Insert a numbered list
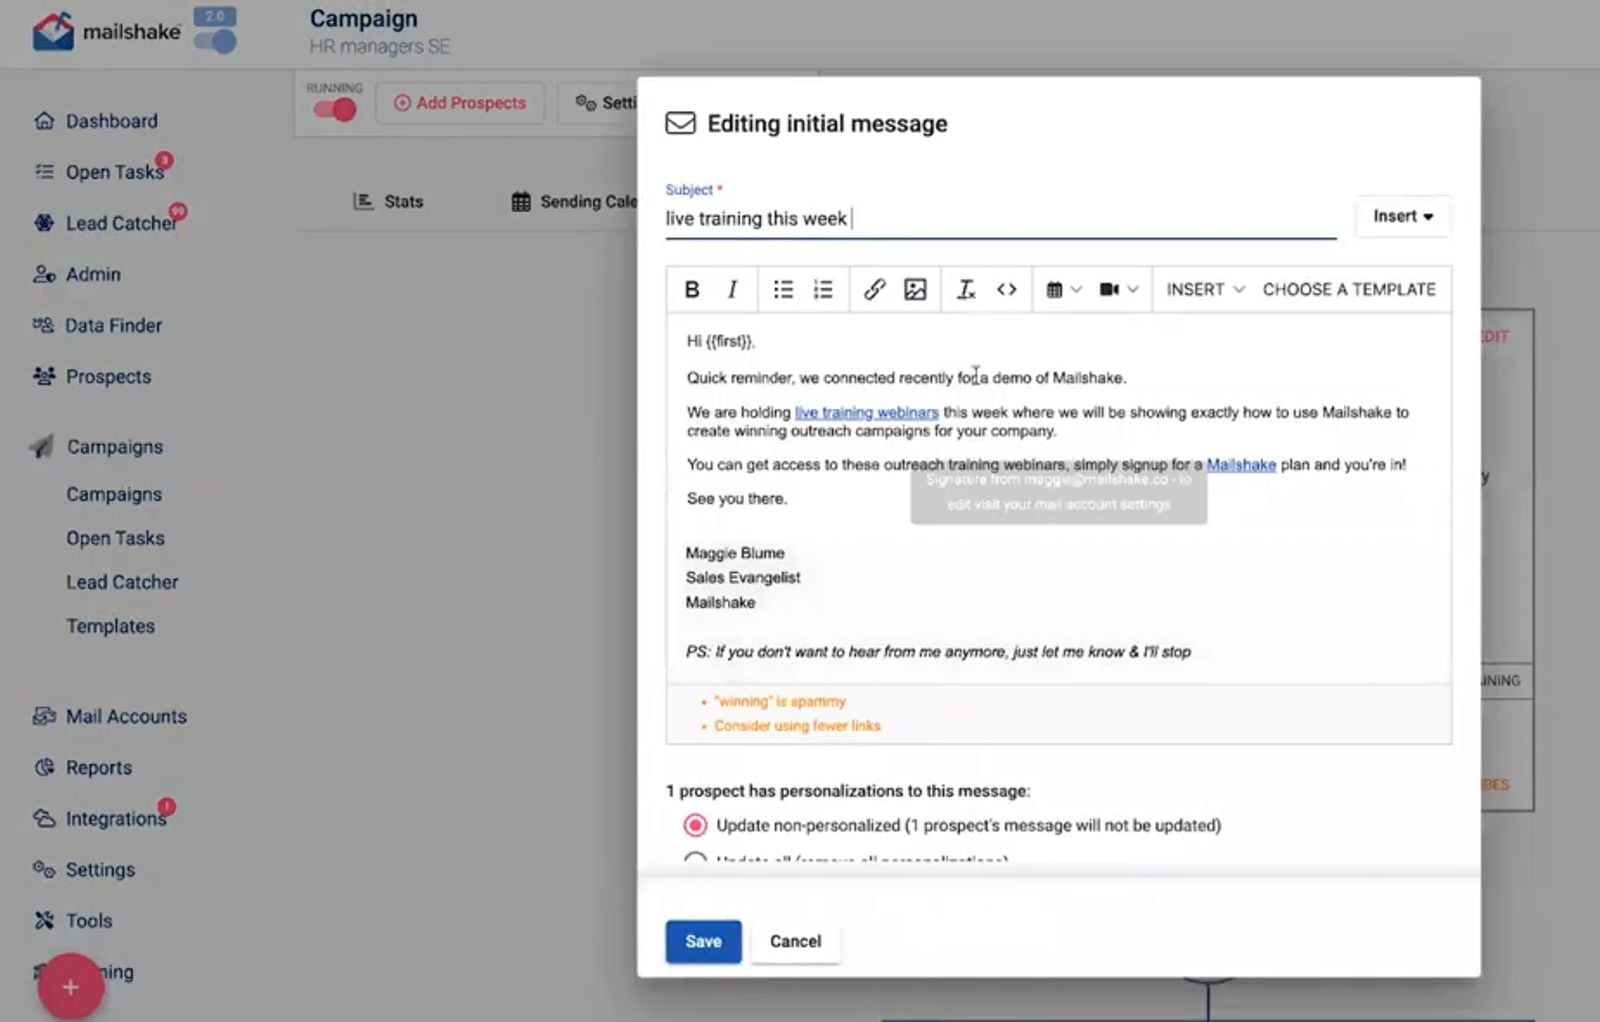The width and height of the screenshot is (1600, 1022). coord(823,289)
